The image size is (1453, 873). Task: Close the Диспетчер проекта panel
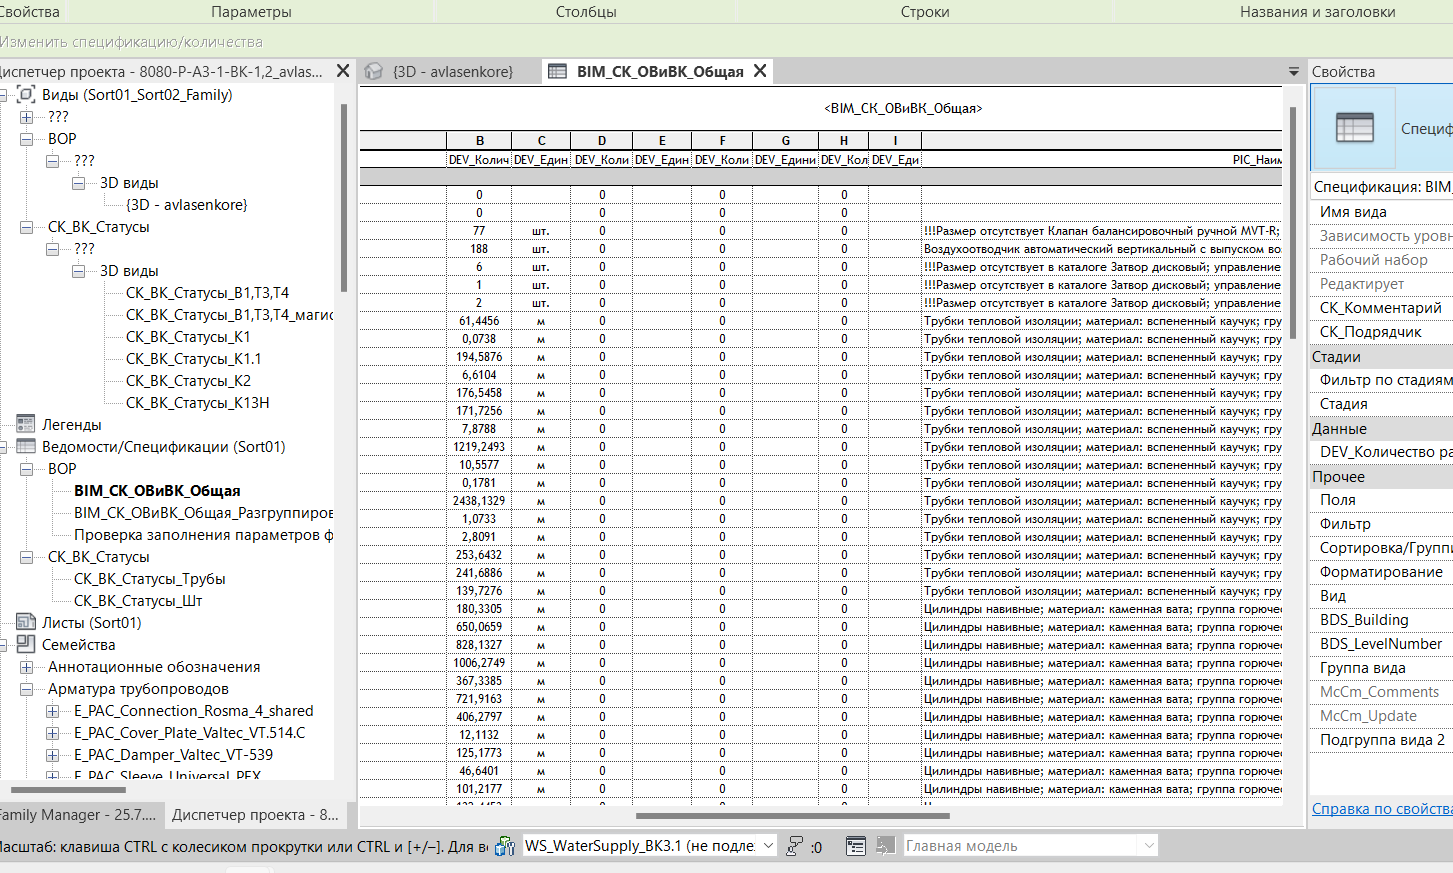coord(343,71)
